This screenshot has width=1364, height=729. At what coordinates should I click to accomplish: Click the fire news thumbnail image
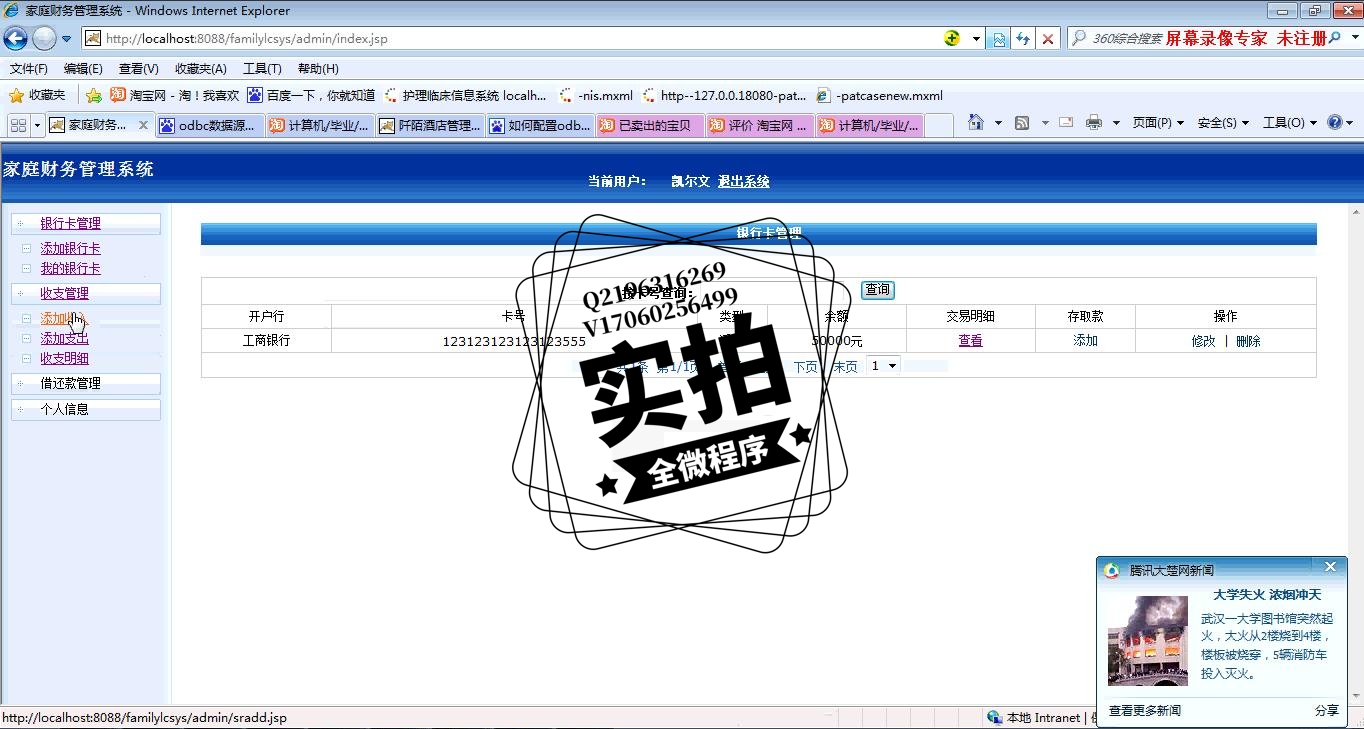pyautogui.click(x=1147, y=640)
